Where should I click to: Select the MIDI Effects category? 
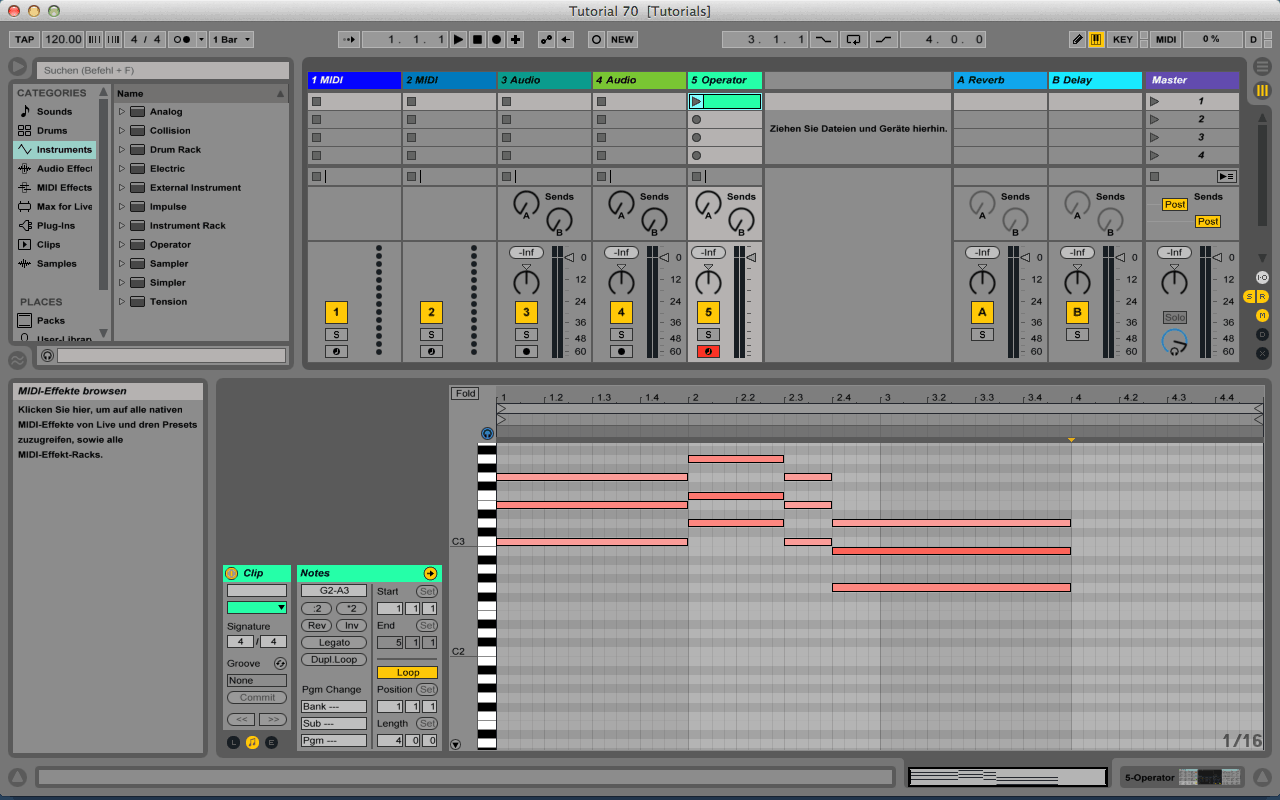(x=63, y=188)
